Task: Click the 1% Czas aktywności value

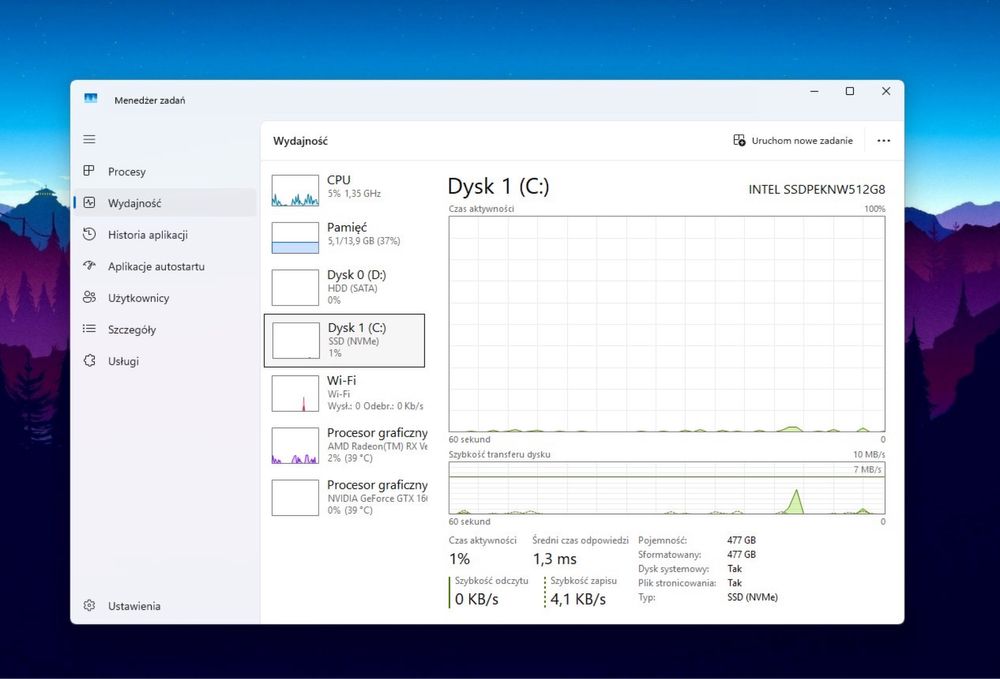Action: coord(459,559)
